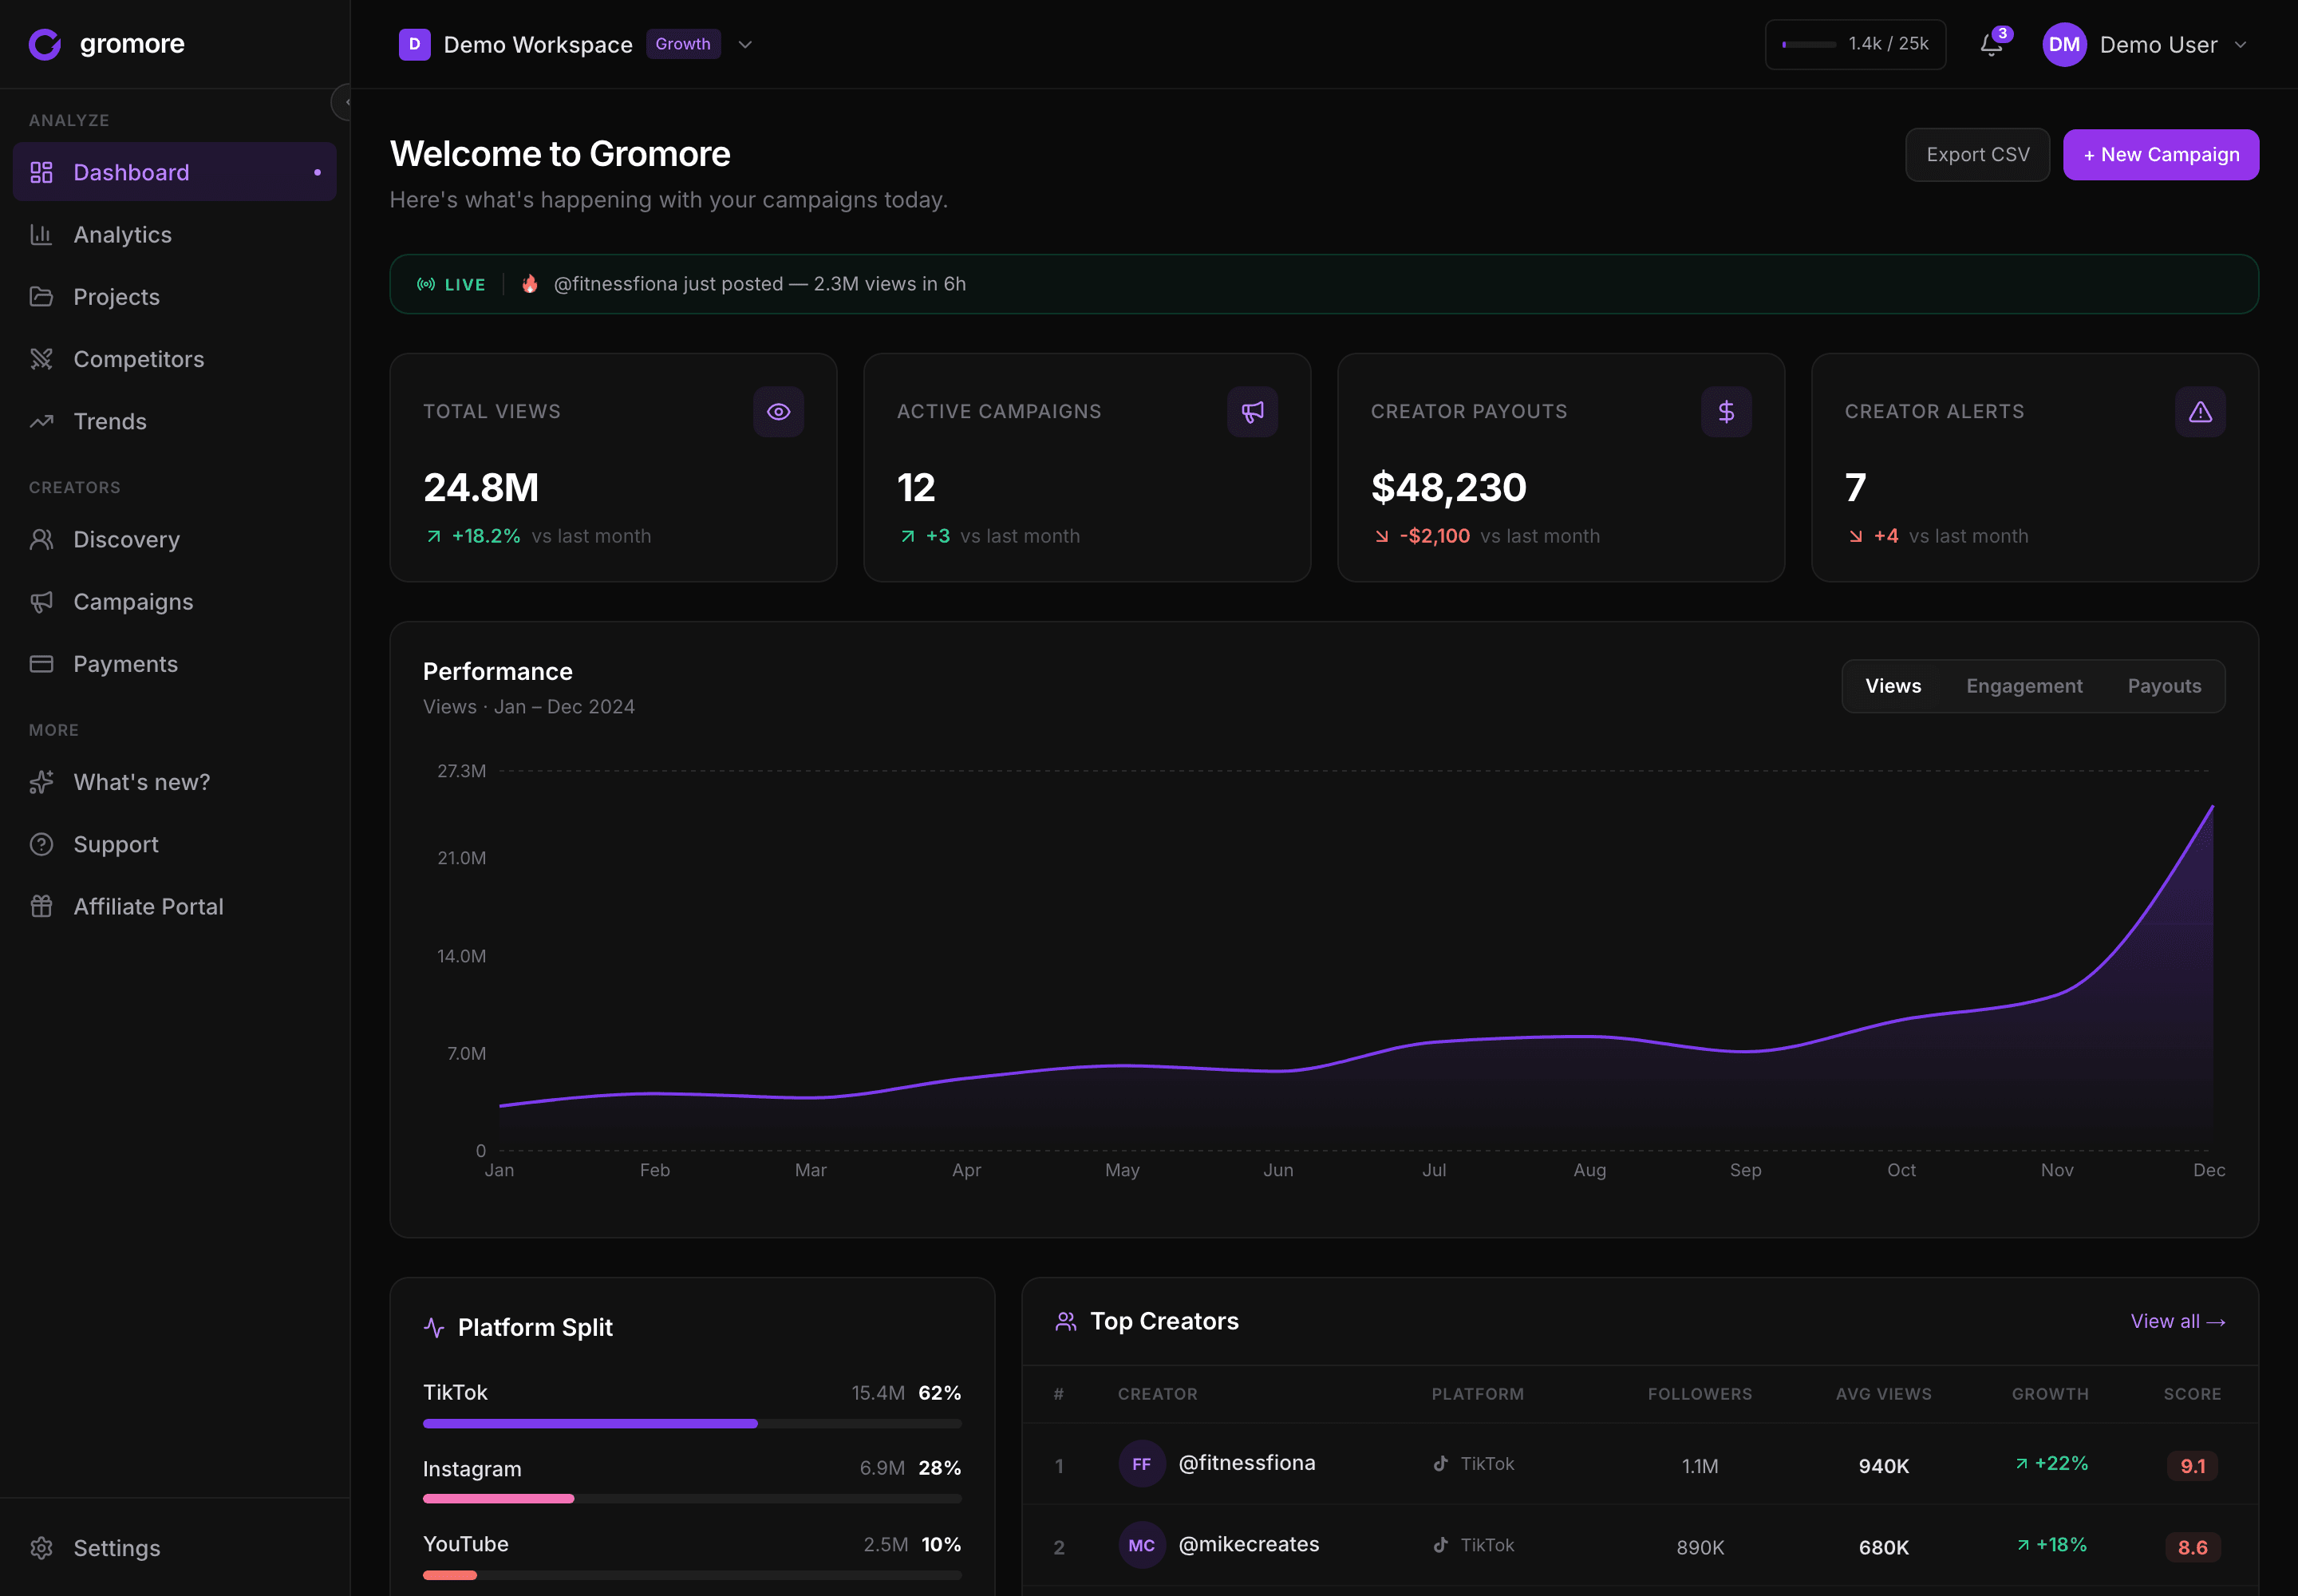Click the Instagram pink progress bar
The width and height of the screenshot is (2298, 1596).
pos(498,1498)
